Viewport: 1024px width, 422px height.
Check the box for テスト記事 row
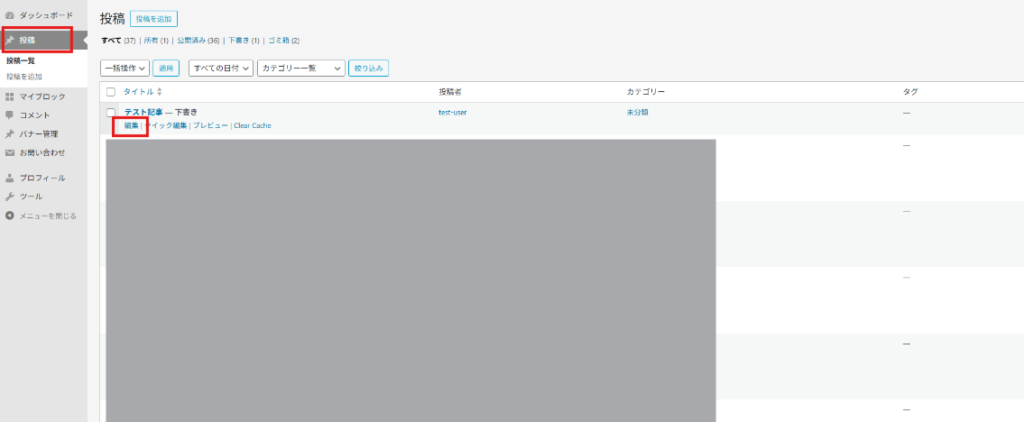(111, 113)
